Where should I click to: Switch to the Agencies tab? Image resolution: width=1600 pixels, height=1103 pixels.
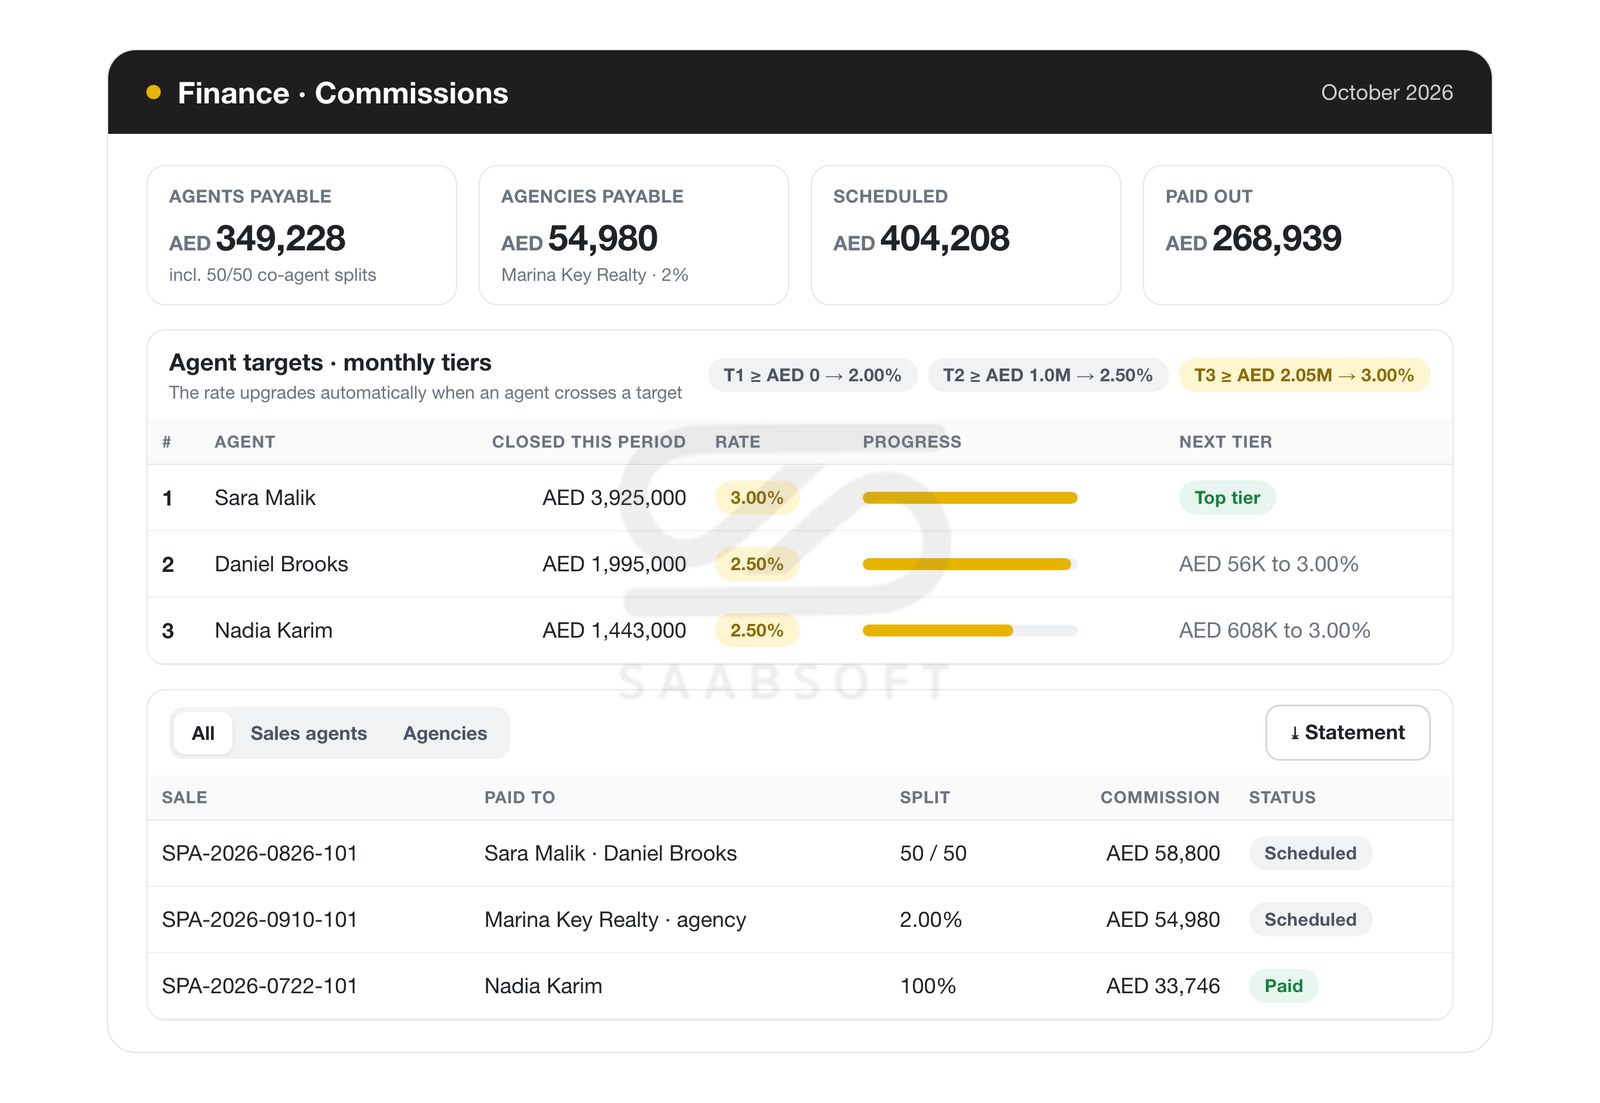coord(445,733)
